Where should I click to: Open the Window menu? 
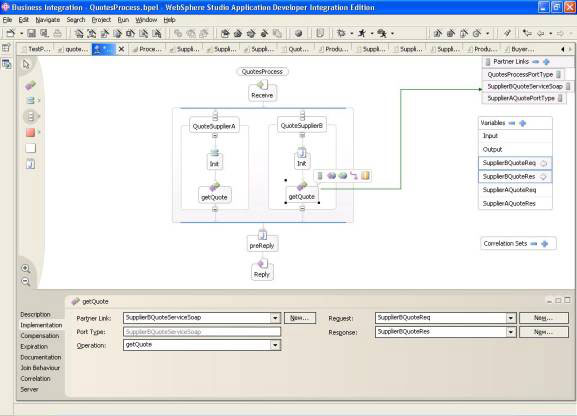click(x=146, y=20)
